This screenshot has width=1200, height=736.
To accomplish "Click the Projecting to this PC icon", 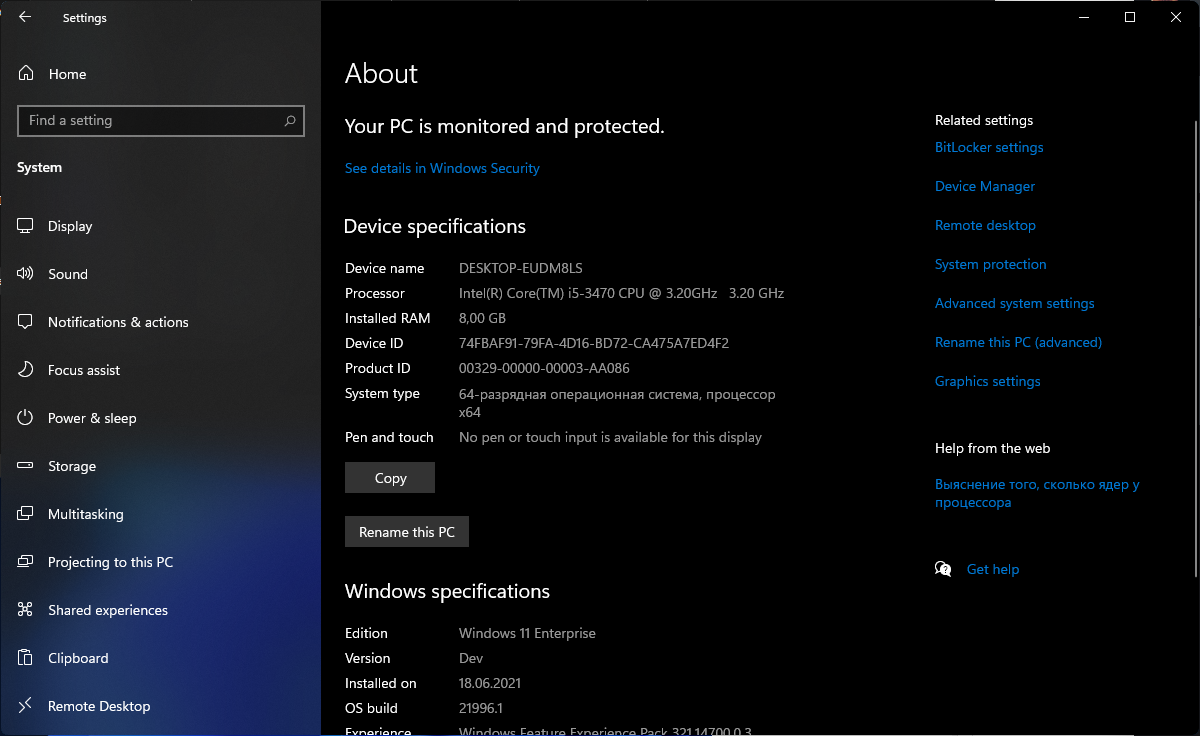I will coord(27,562).
